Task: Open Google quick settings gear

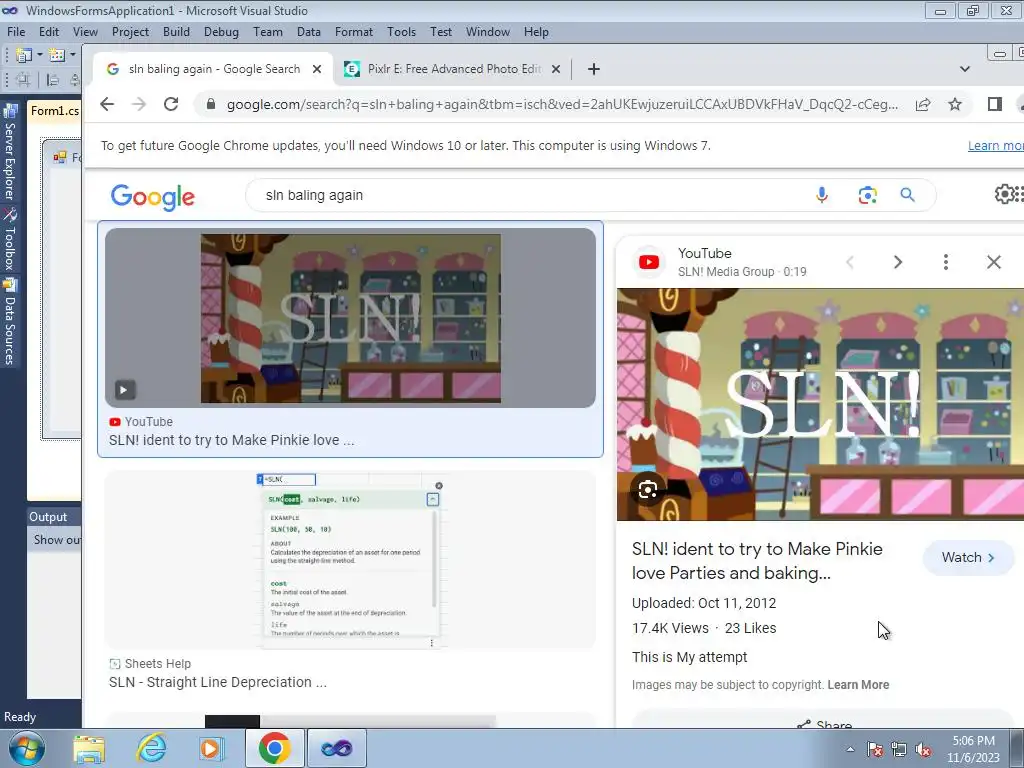Action: pyautogui.click(x=1004, y=194)
